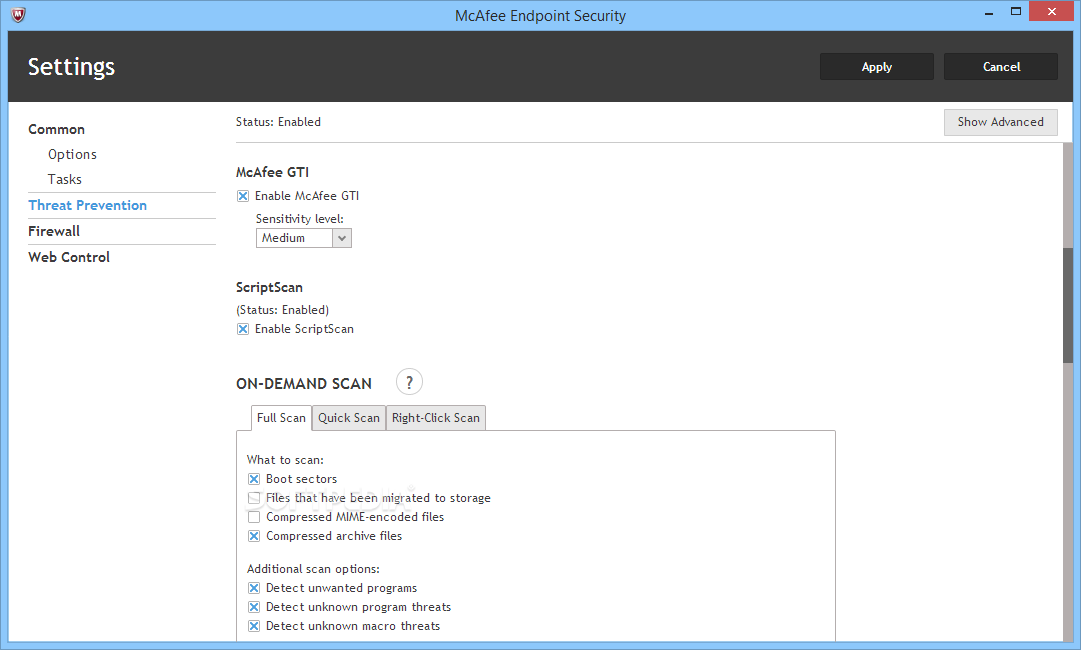Open Options under Common
Screen dimensions: 1081x650
72,154
